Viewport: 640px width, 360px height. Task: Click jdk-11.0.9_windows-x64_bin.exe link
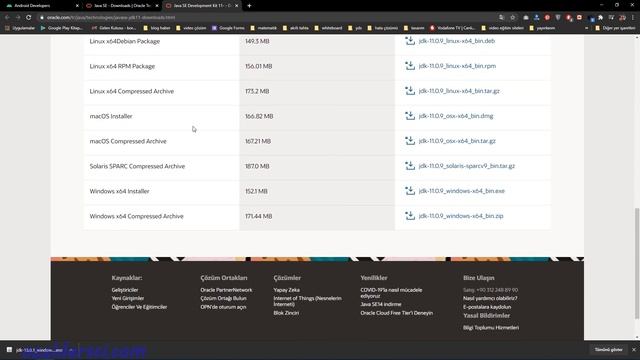click(462, 191)
